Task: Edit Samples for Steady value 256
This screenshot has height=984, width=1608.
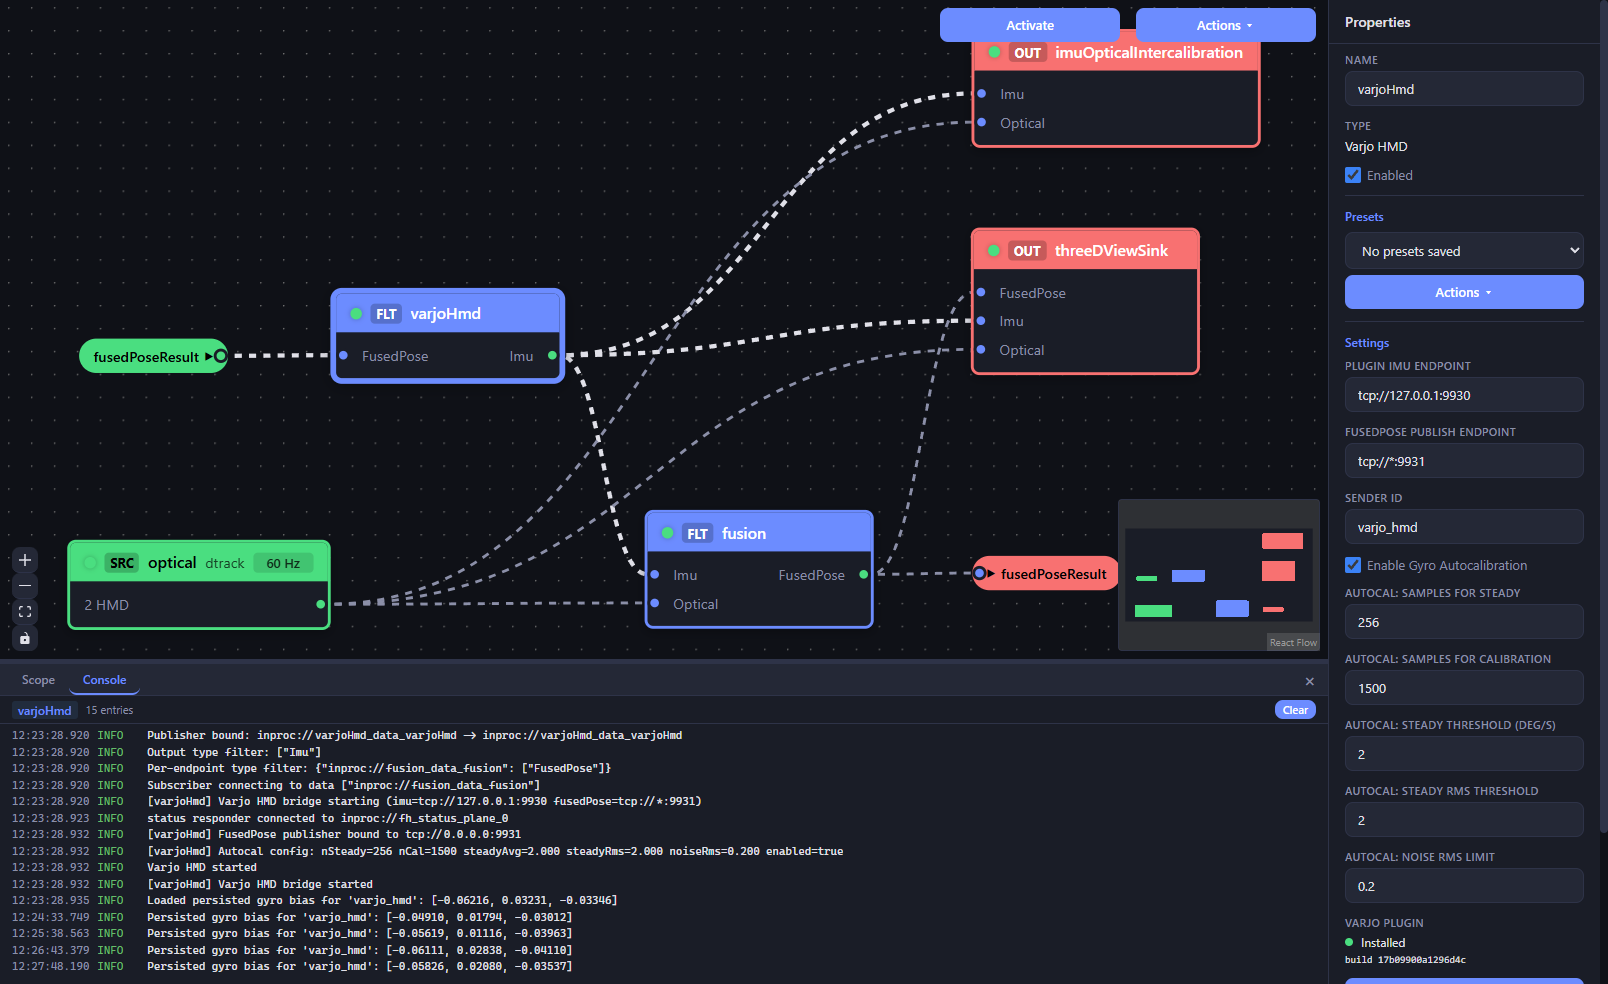Action: point(1464,622)
